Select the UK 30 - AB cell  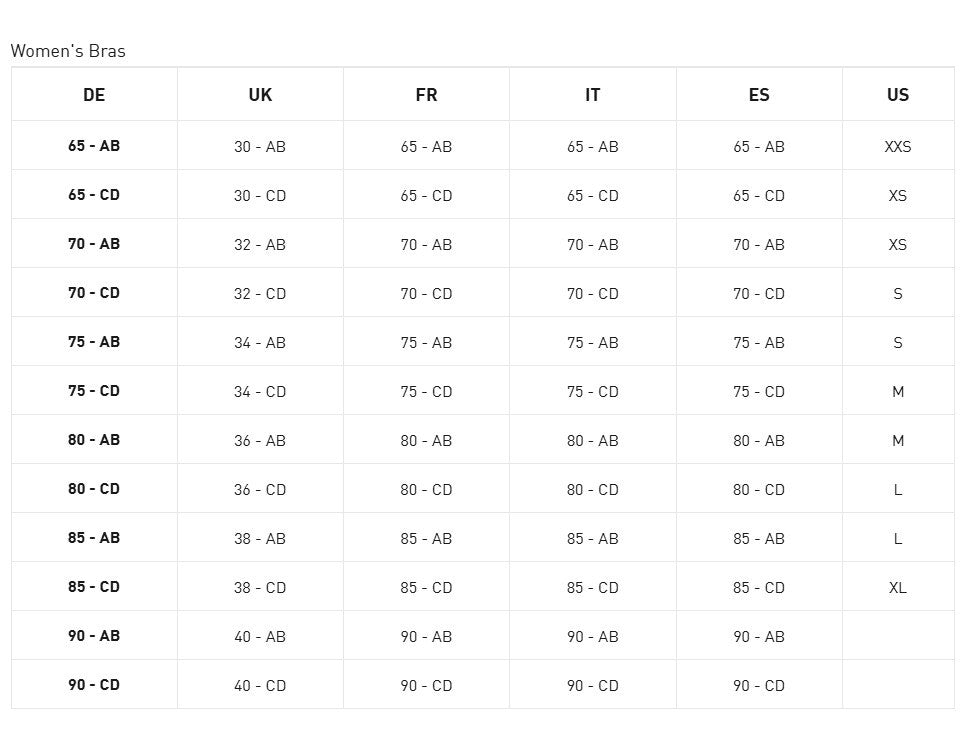pyautogui.click(x=260, y=146)
